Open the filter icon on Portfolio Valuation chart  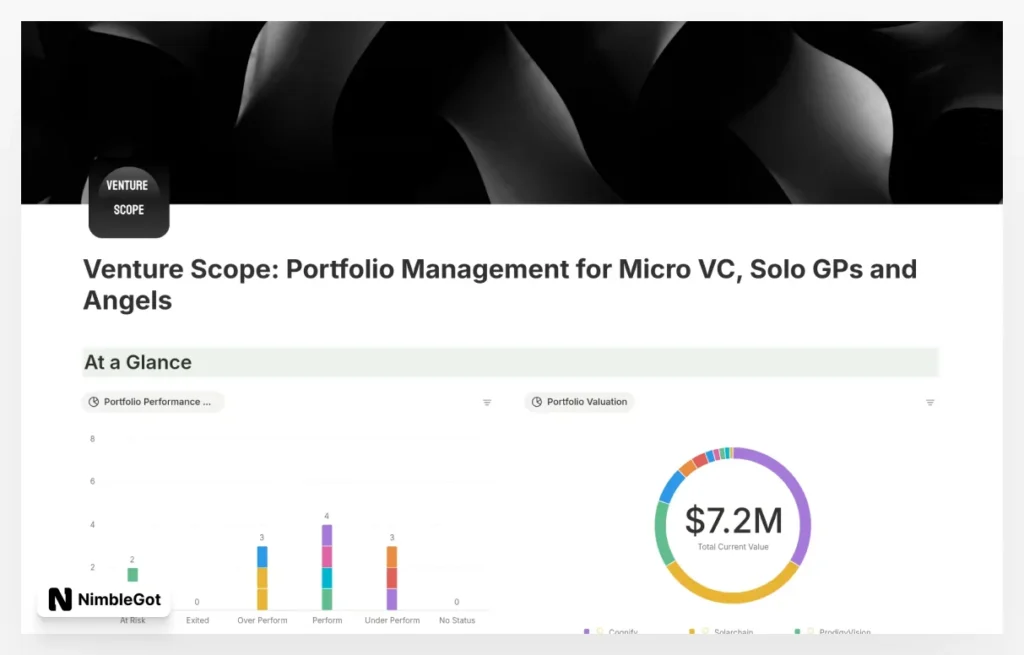click(930, 402)
